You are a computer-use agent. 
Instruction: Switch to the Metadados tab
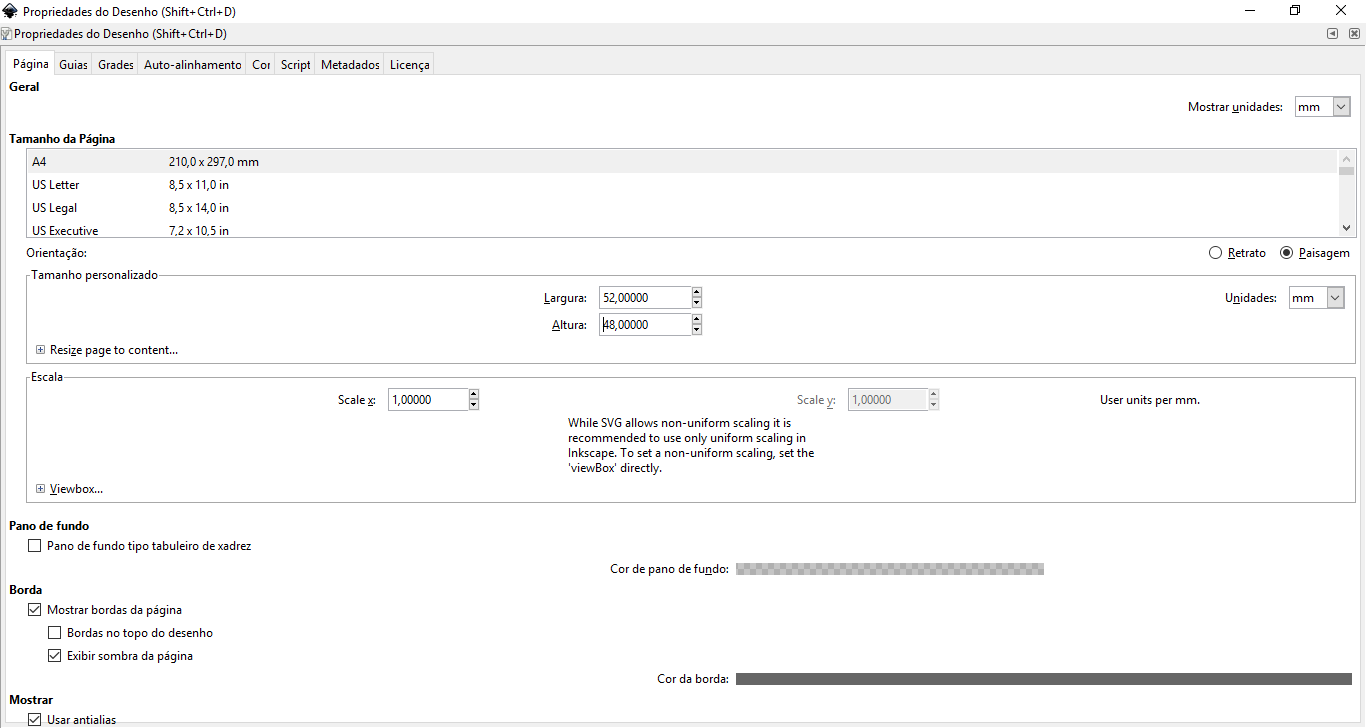coord(350,65)
